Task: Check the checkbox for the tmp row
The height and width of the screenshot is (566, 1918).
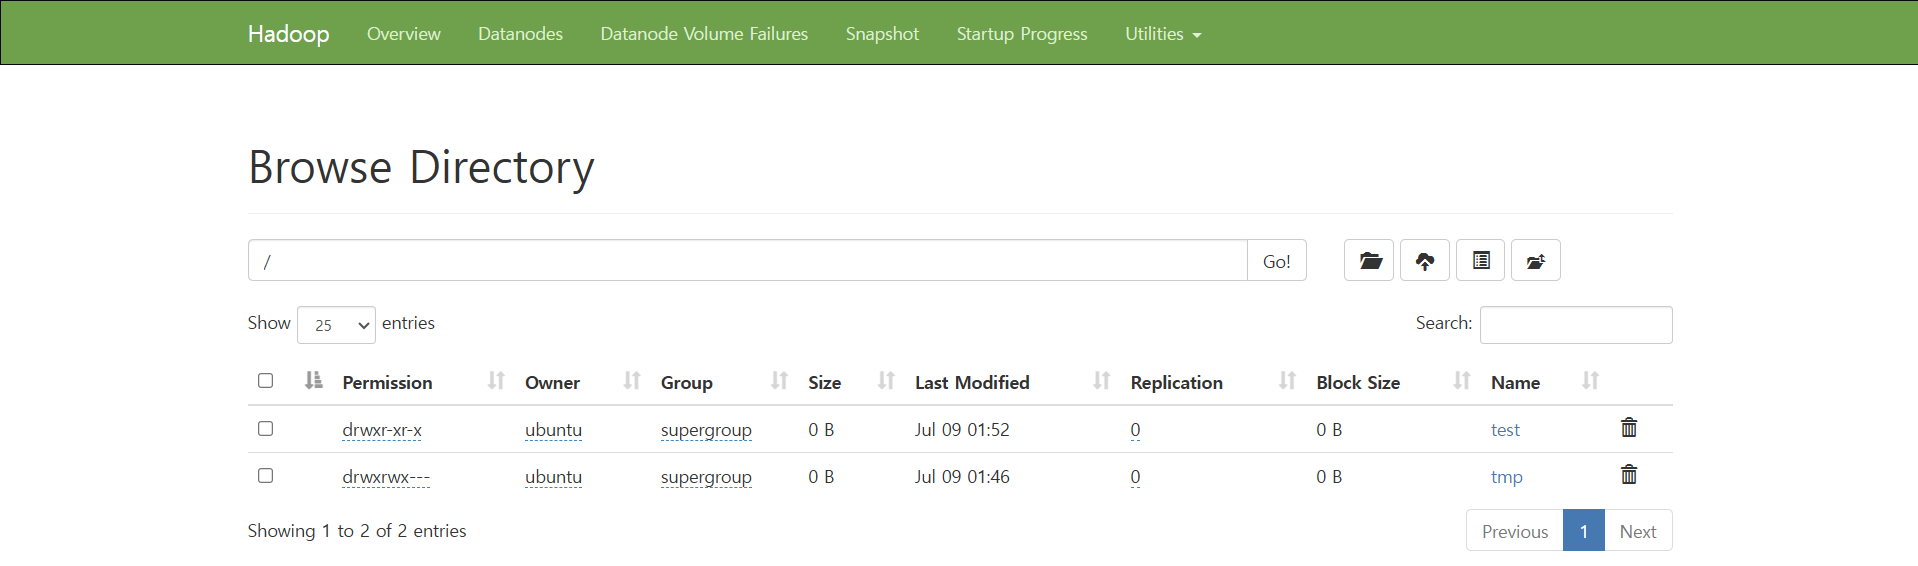Action: (265, 476)
